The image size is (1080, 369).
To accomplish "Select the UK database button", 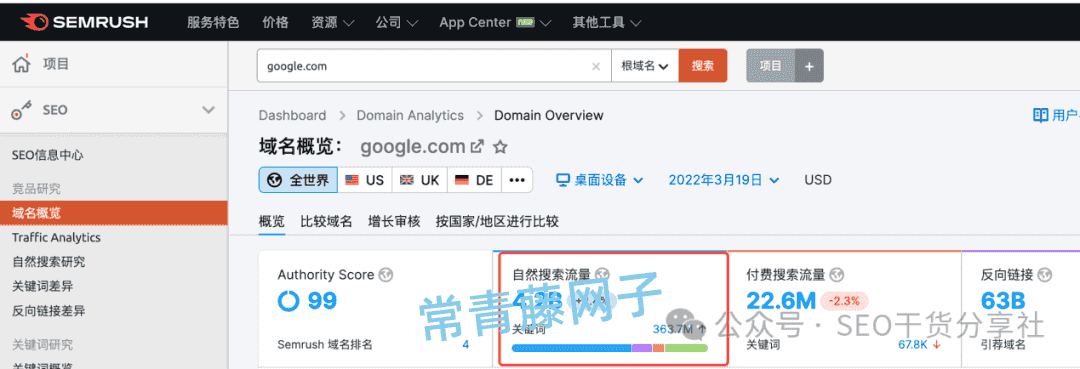I will pyautogui.click(x=419, y=180).
